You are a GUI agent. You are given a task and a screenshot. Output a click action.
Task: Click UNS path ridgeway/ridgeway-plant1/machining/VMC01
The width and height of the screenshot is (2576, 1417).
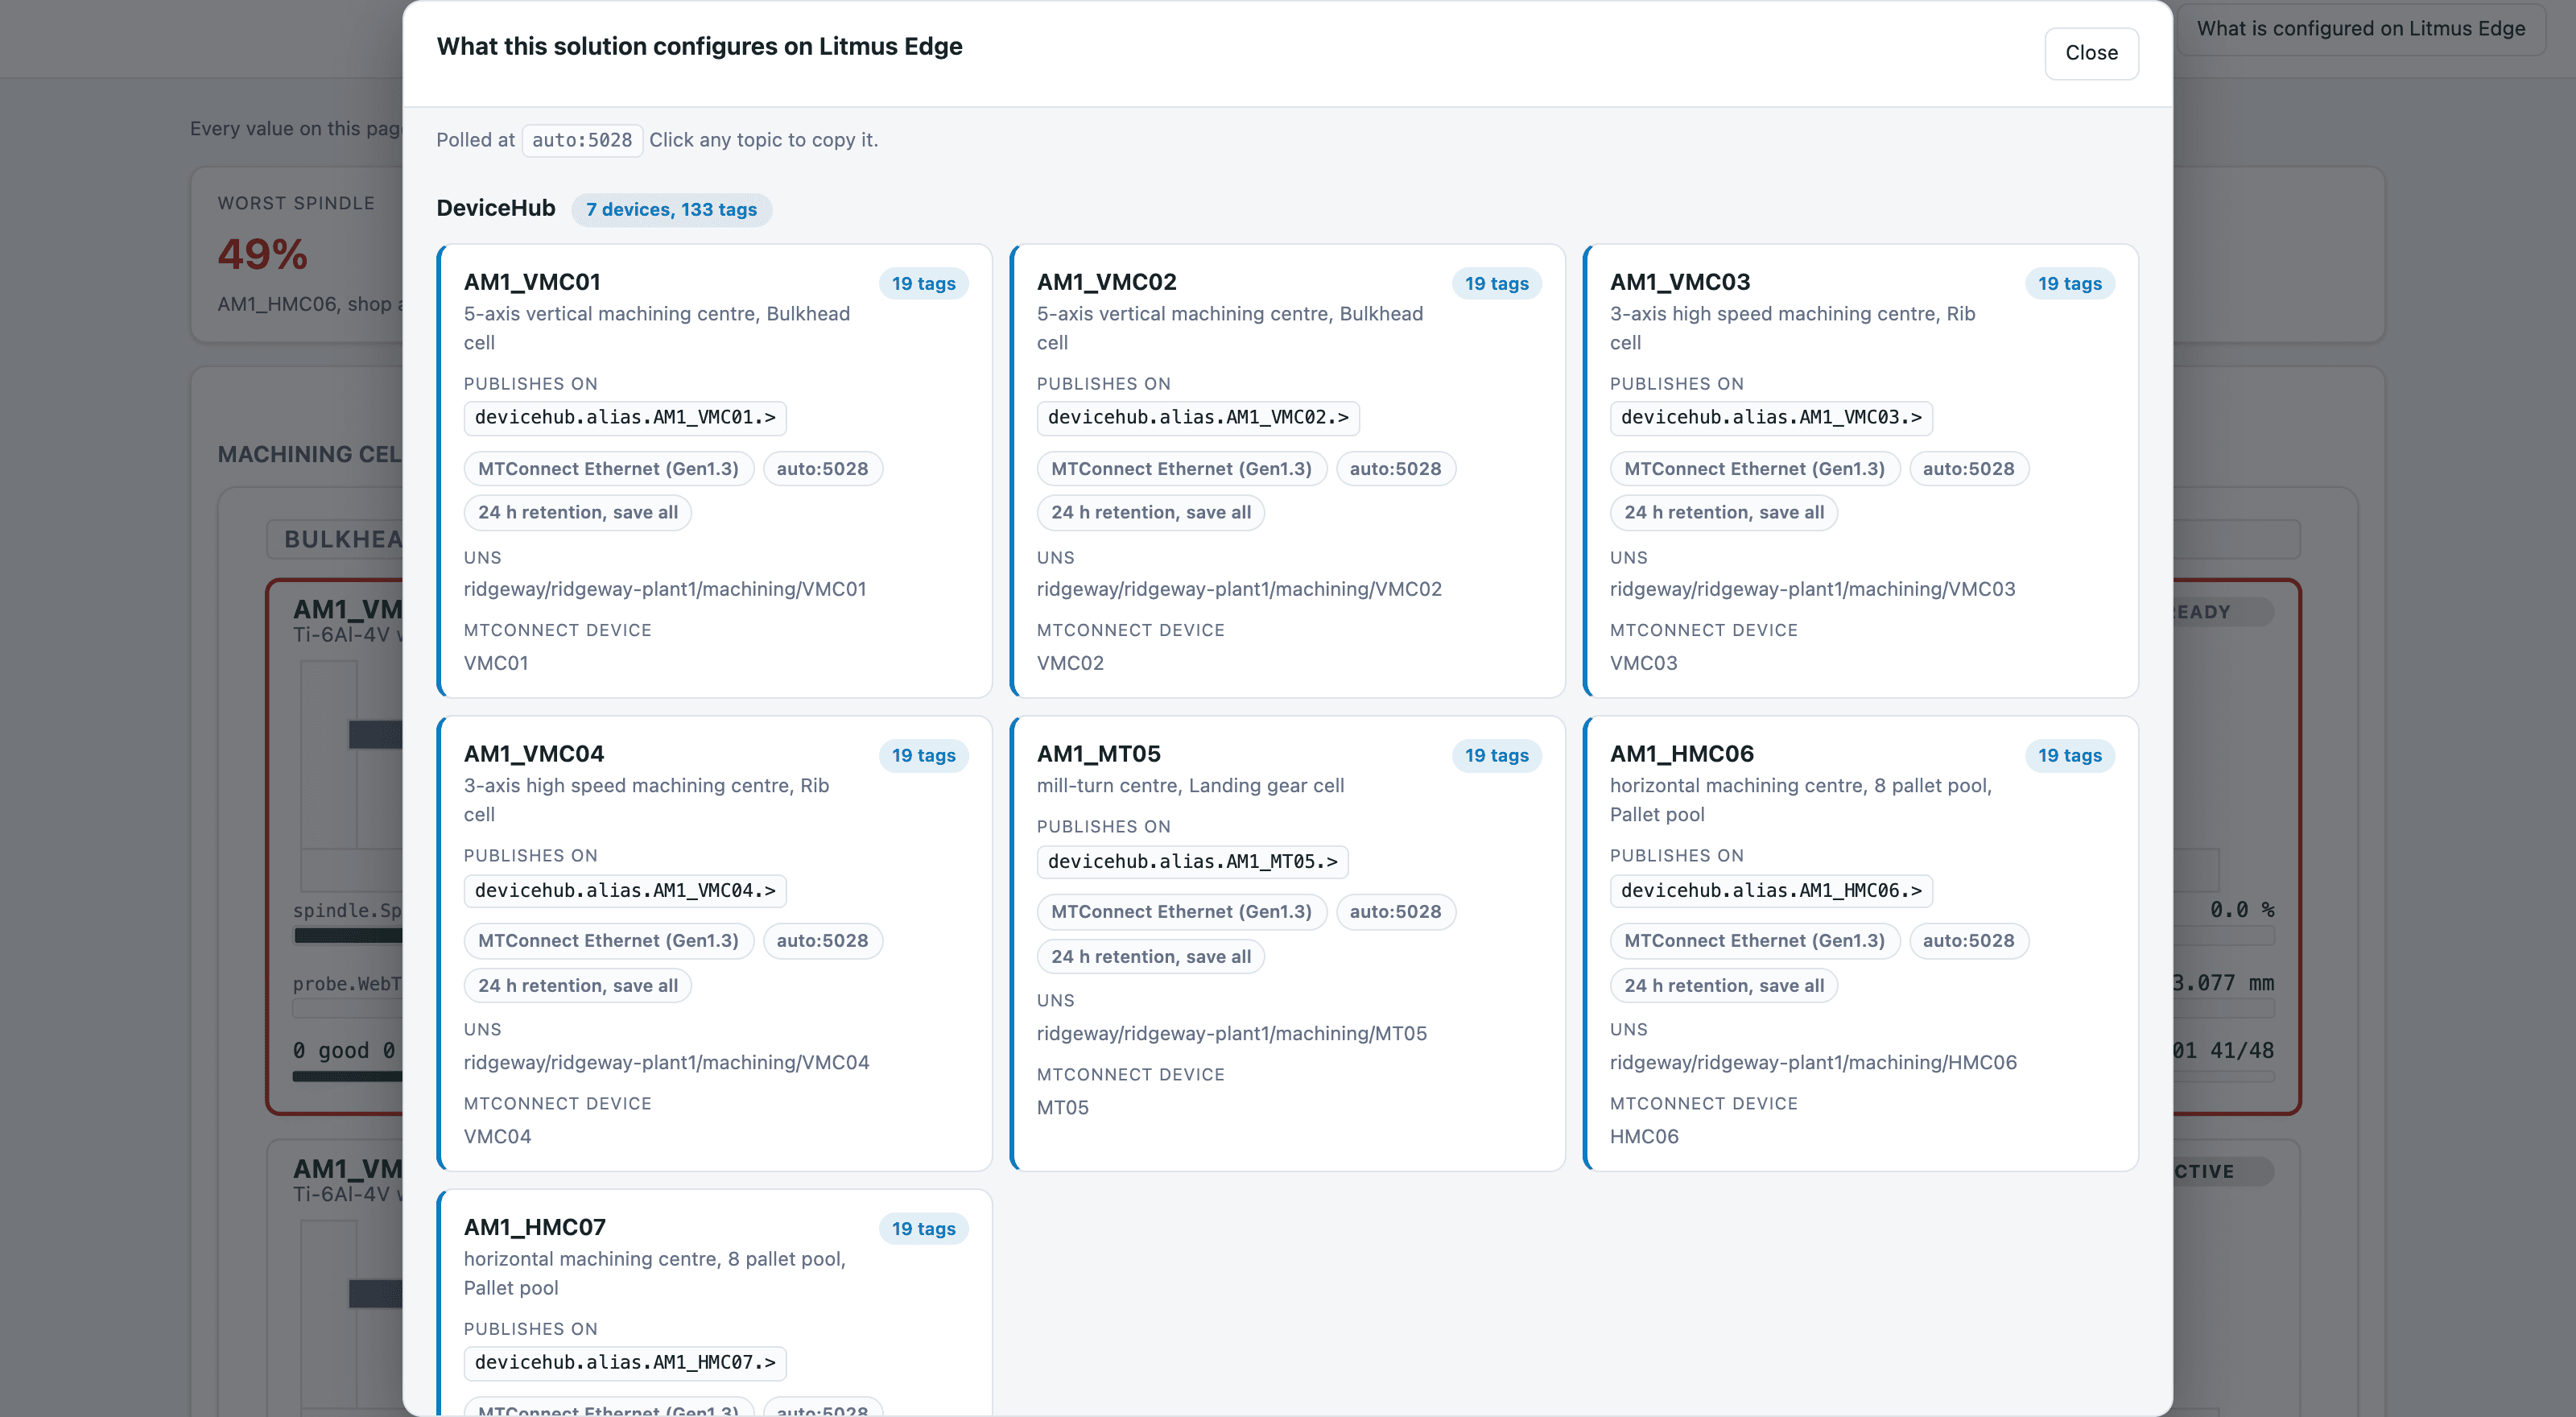(665, 589)
